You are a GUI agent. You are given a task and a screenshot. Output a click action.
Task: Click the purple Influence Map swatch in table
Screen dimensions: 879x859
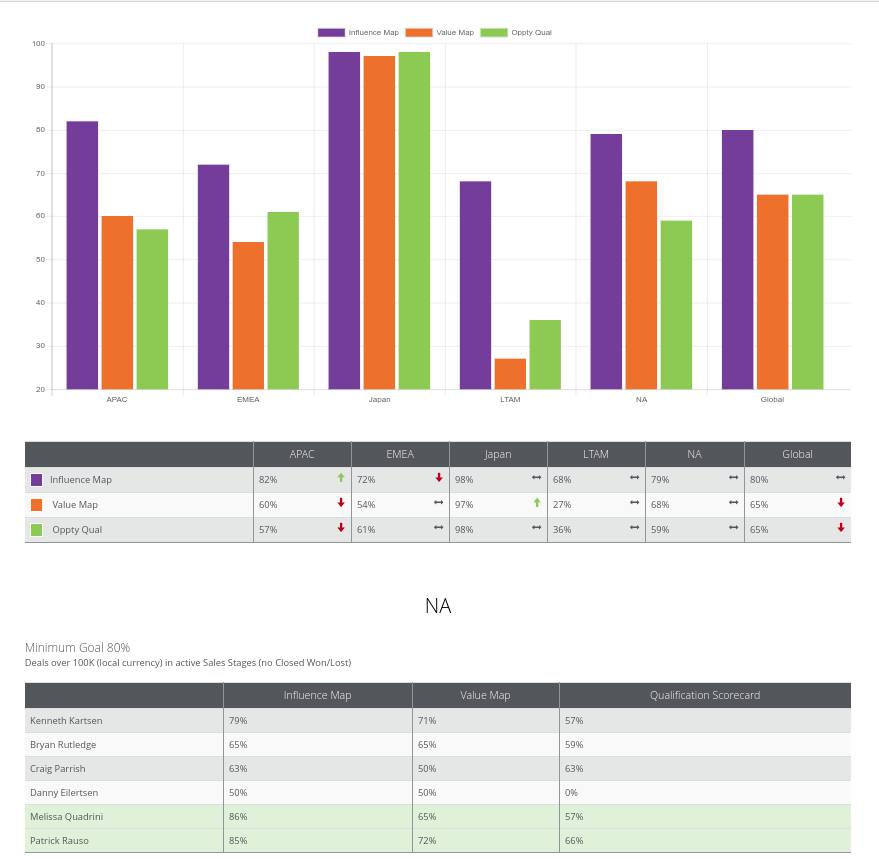[x=36, y=480]
